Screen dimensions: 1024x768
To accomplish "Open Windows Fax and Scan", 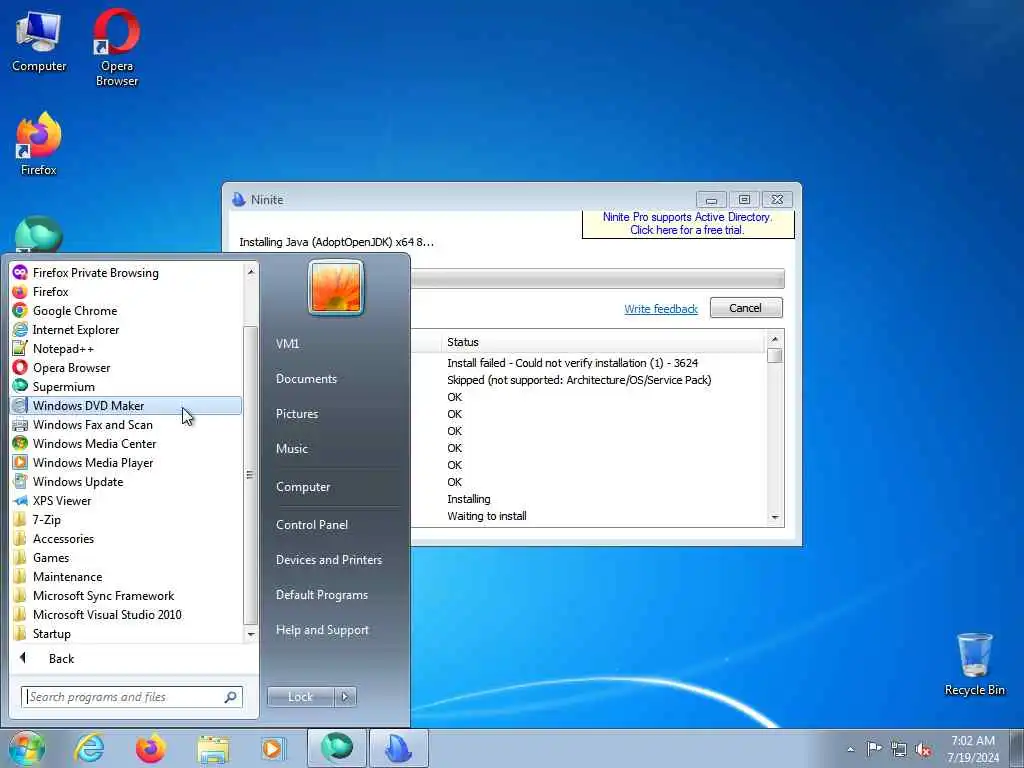I will coord(126,424).
